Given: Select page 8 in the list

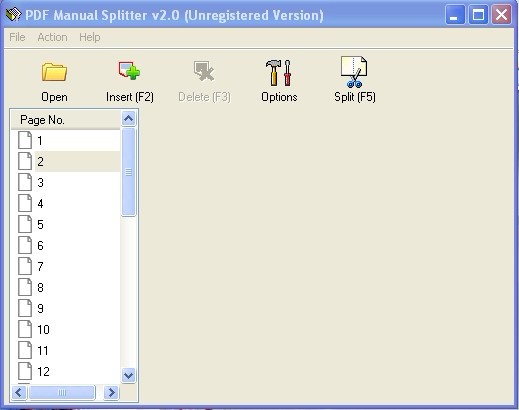Looking at the screenshot, I should click(x=68, y=287).
